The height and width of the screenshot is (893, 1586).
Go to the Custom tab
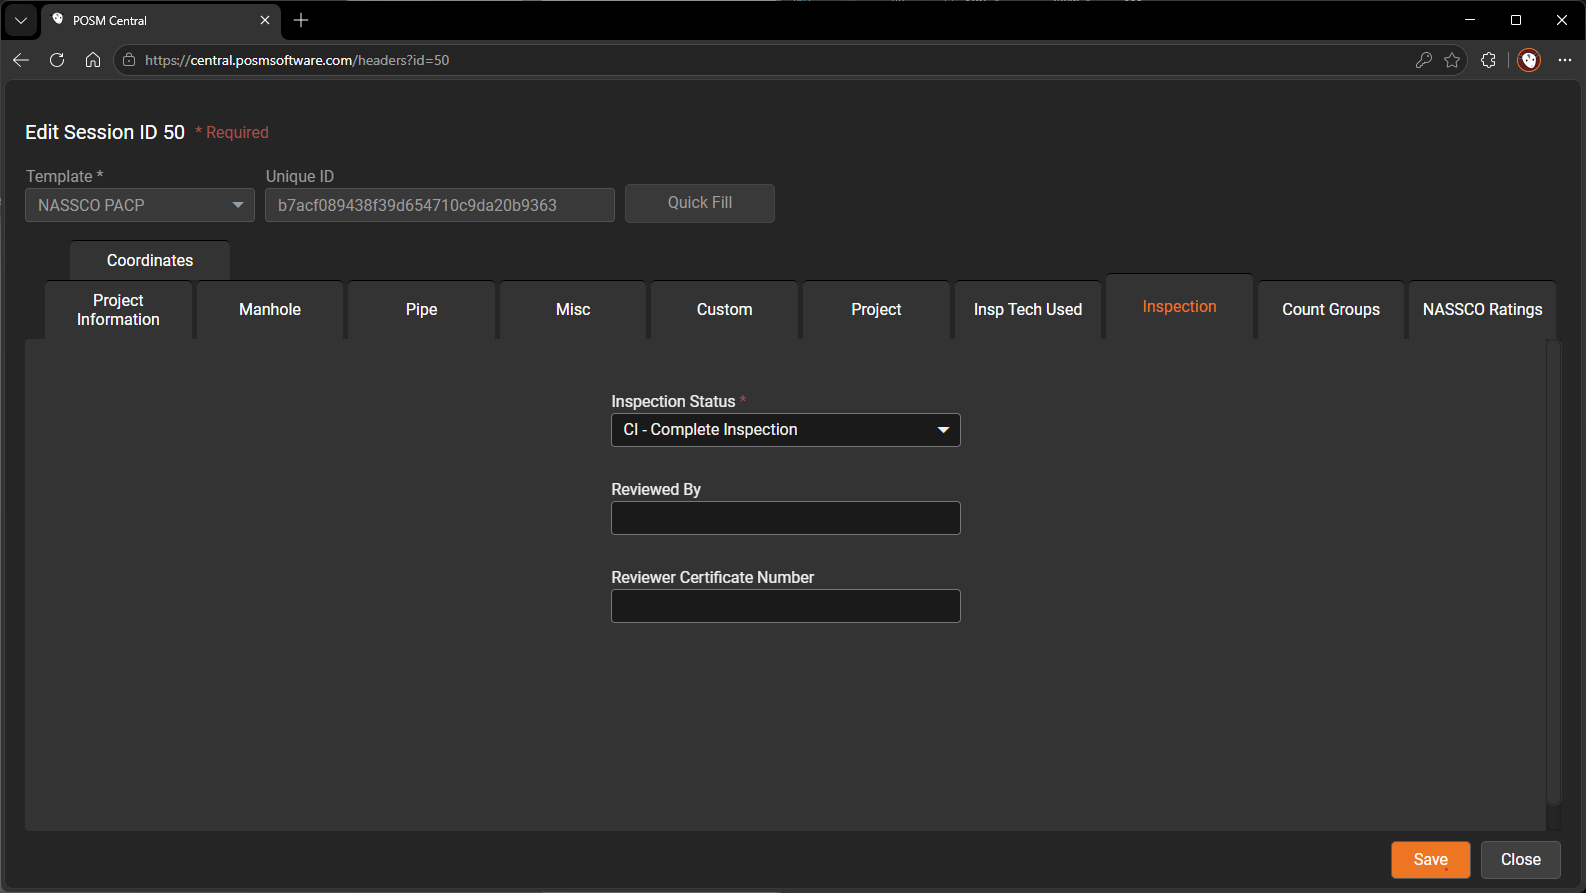(x=725, y=310)
